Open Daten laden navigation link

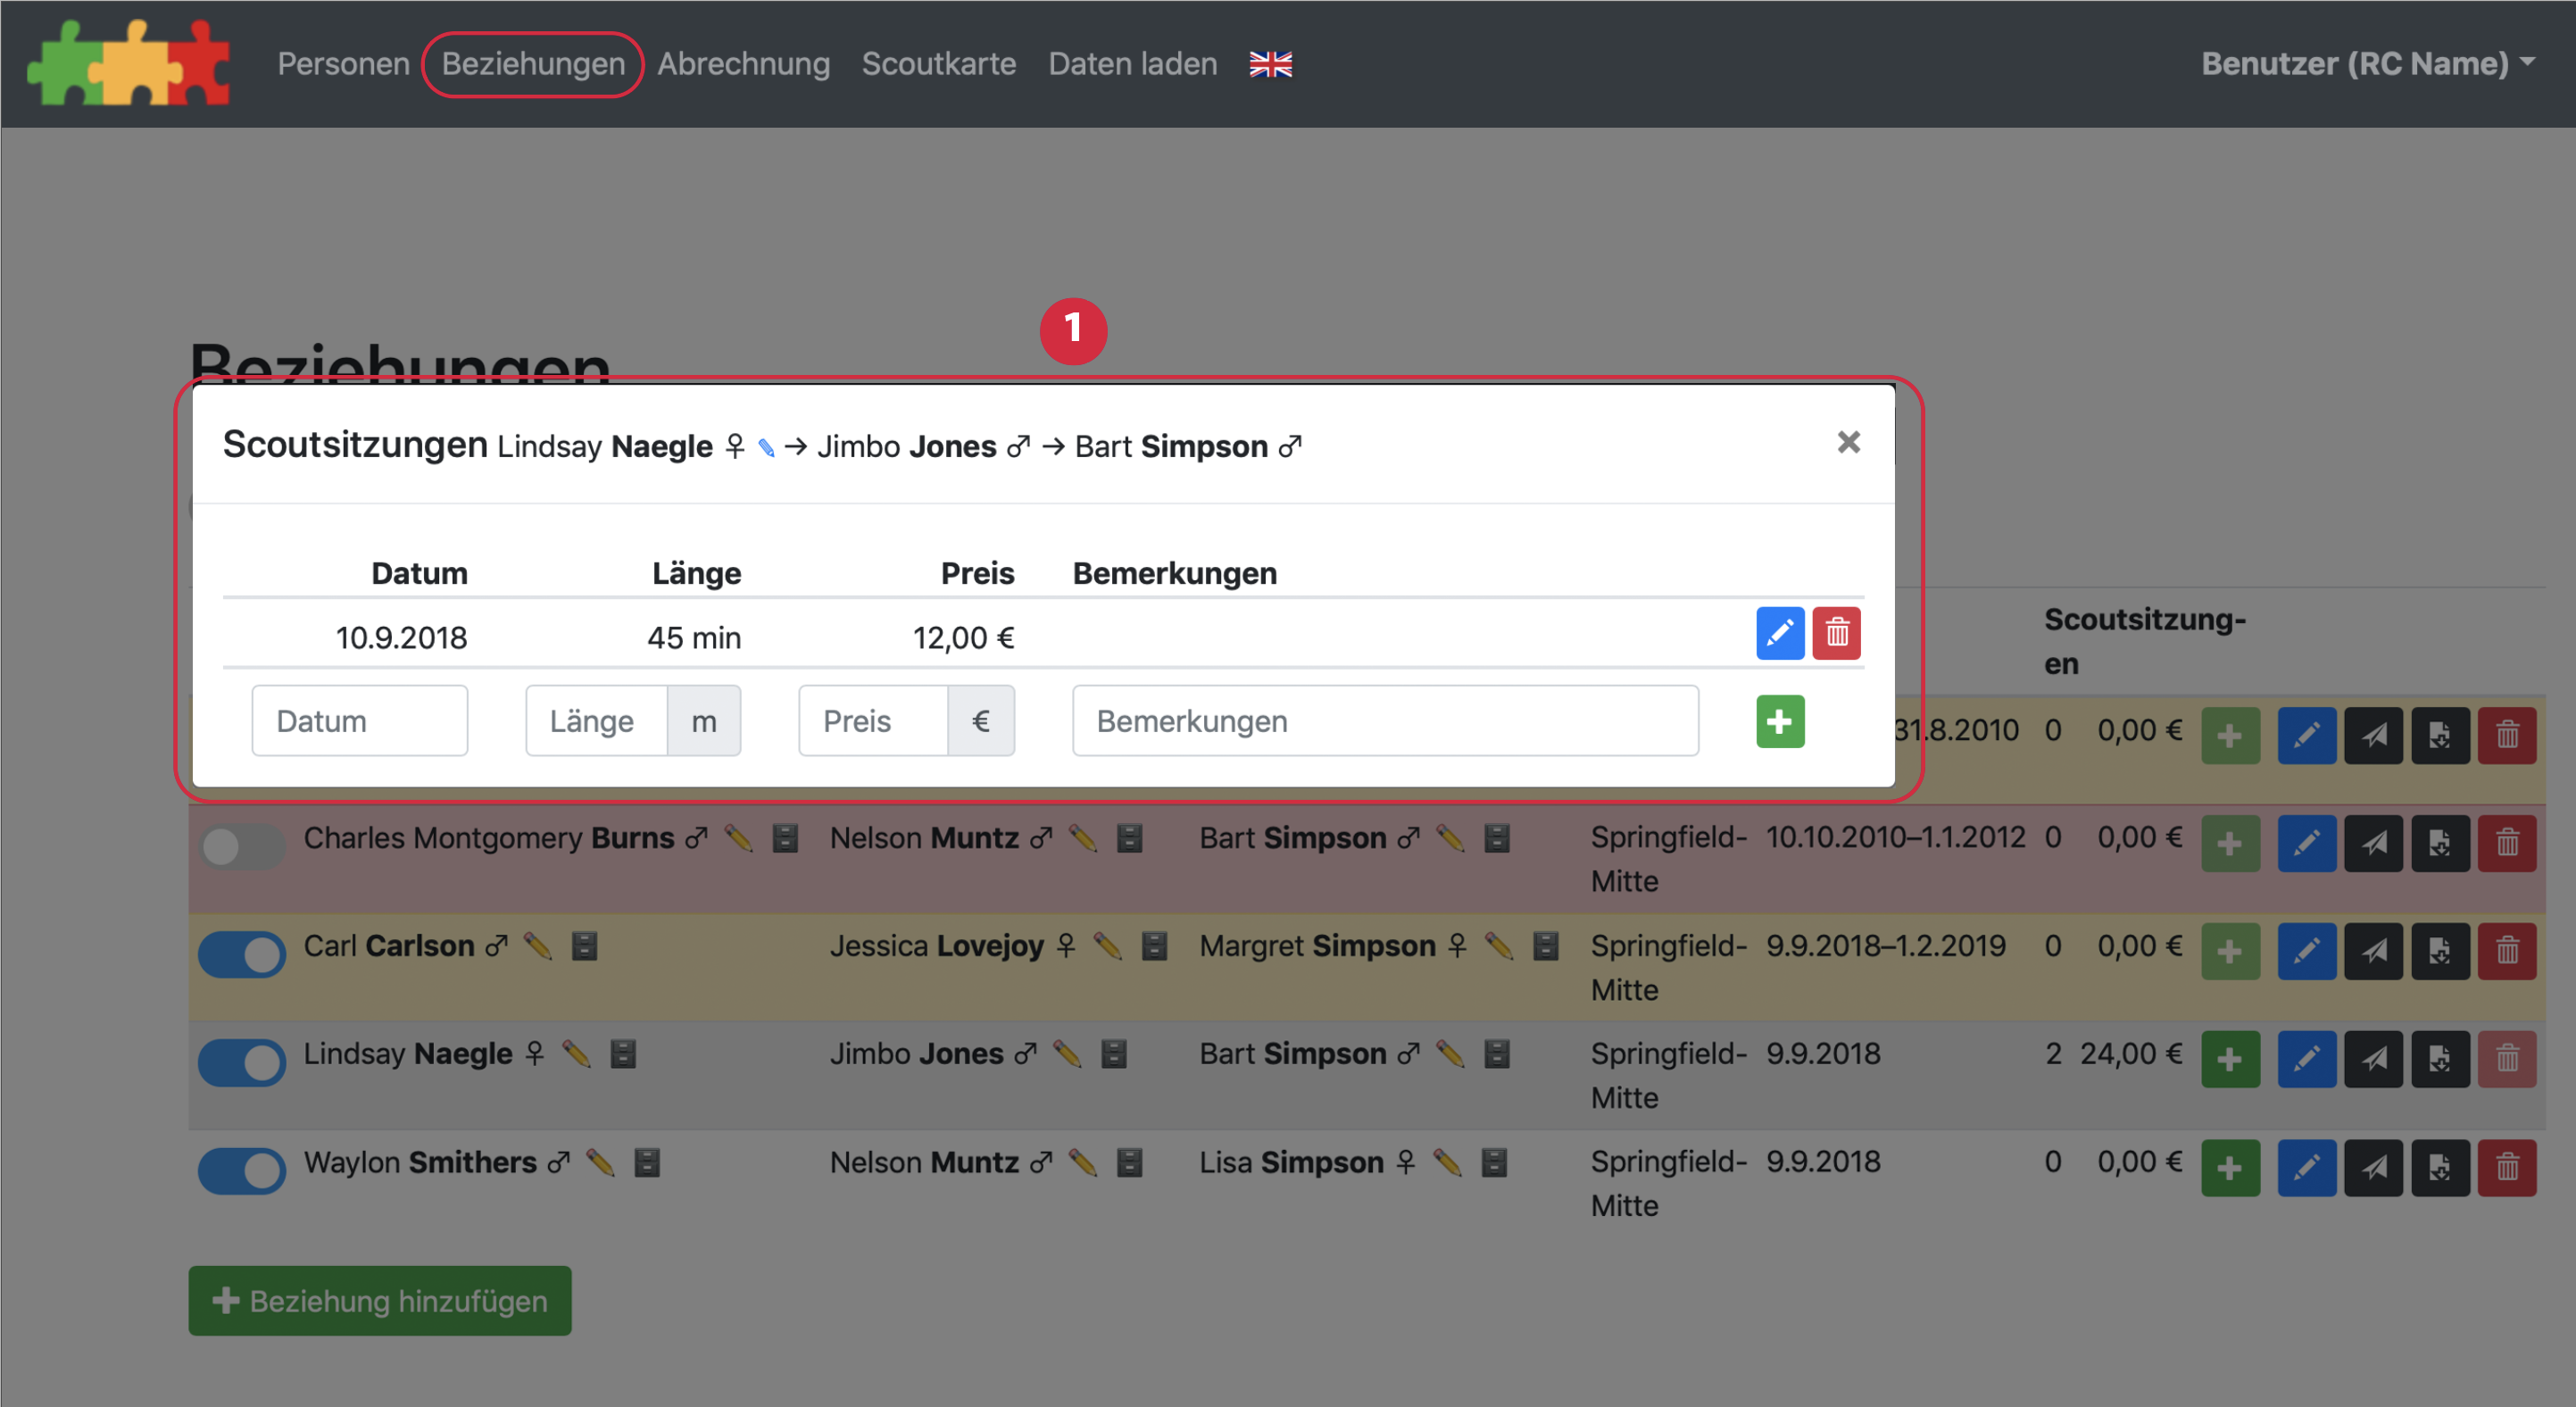click(x=1132, y=64)
